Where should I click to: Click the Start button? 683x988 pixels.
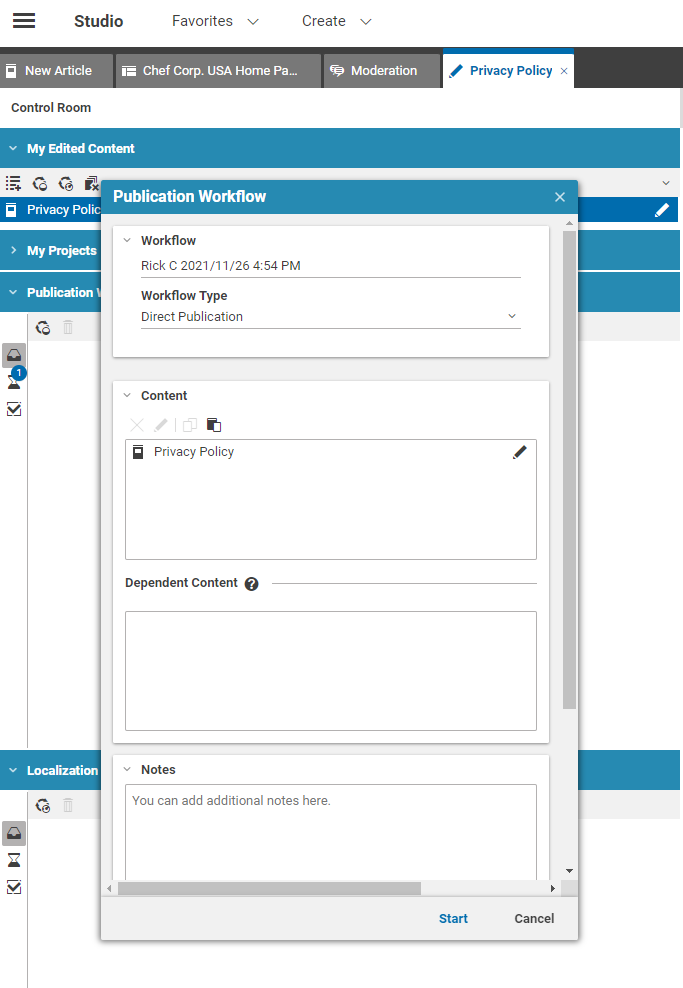[x=453, y=919]
